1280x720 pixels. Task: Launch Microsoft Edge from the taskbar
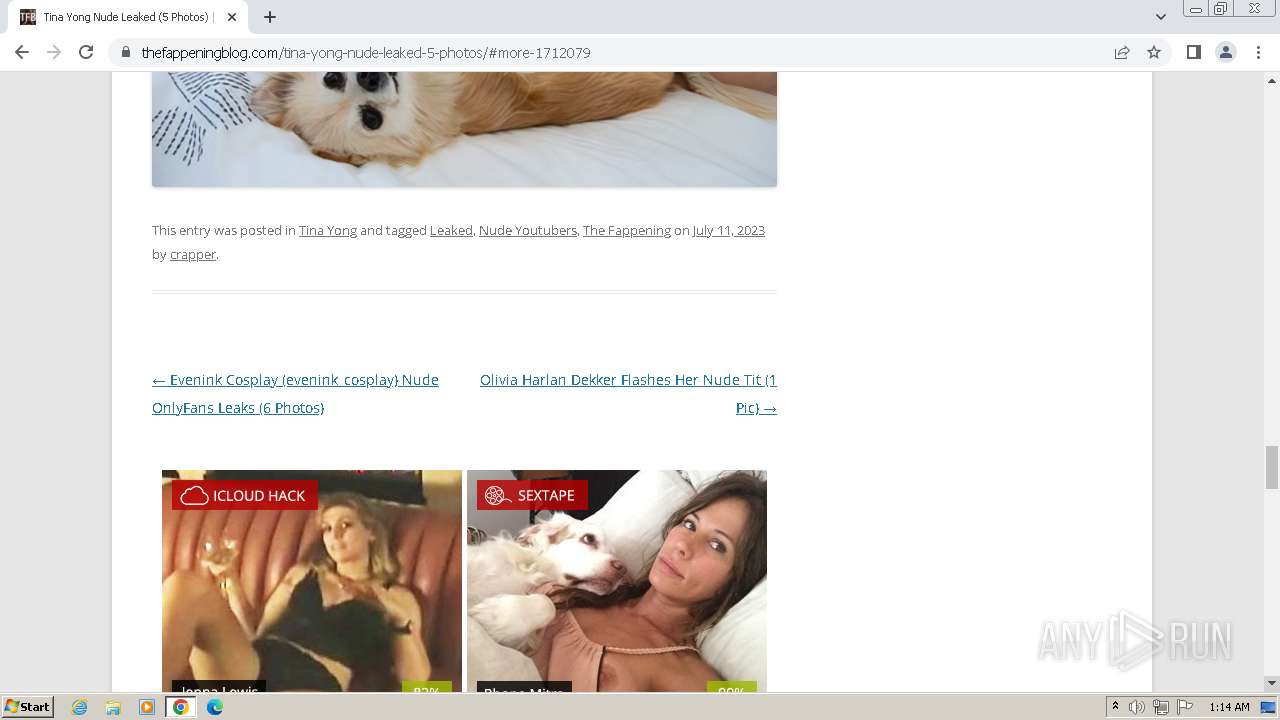[x=214, y=707]
